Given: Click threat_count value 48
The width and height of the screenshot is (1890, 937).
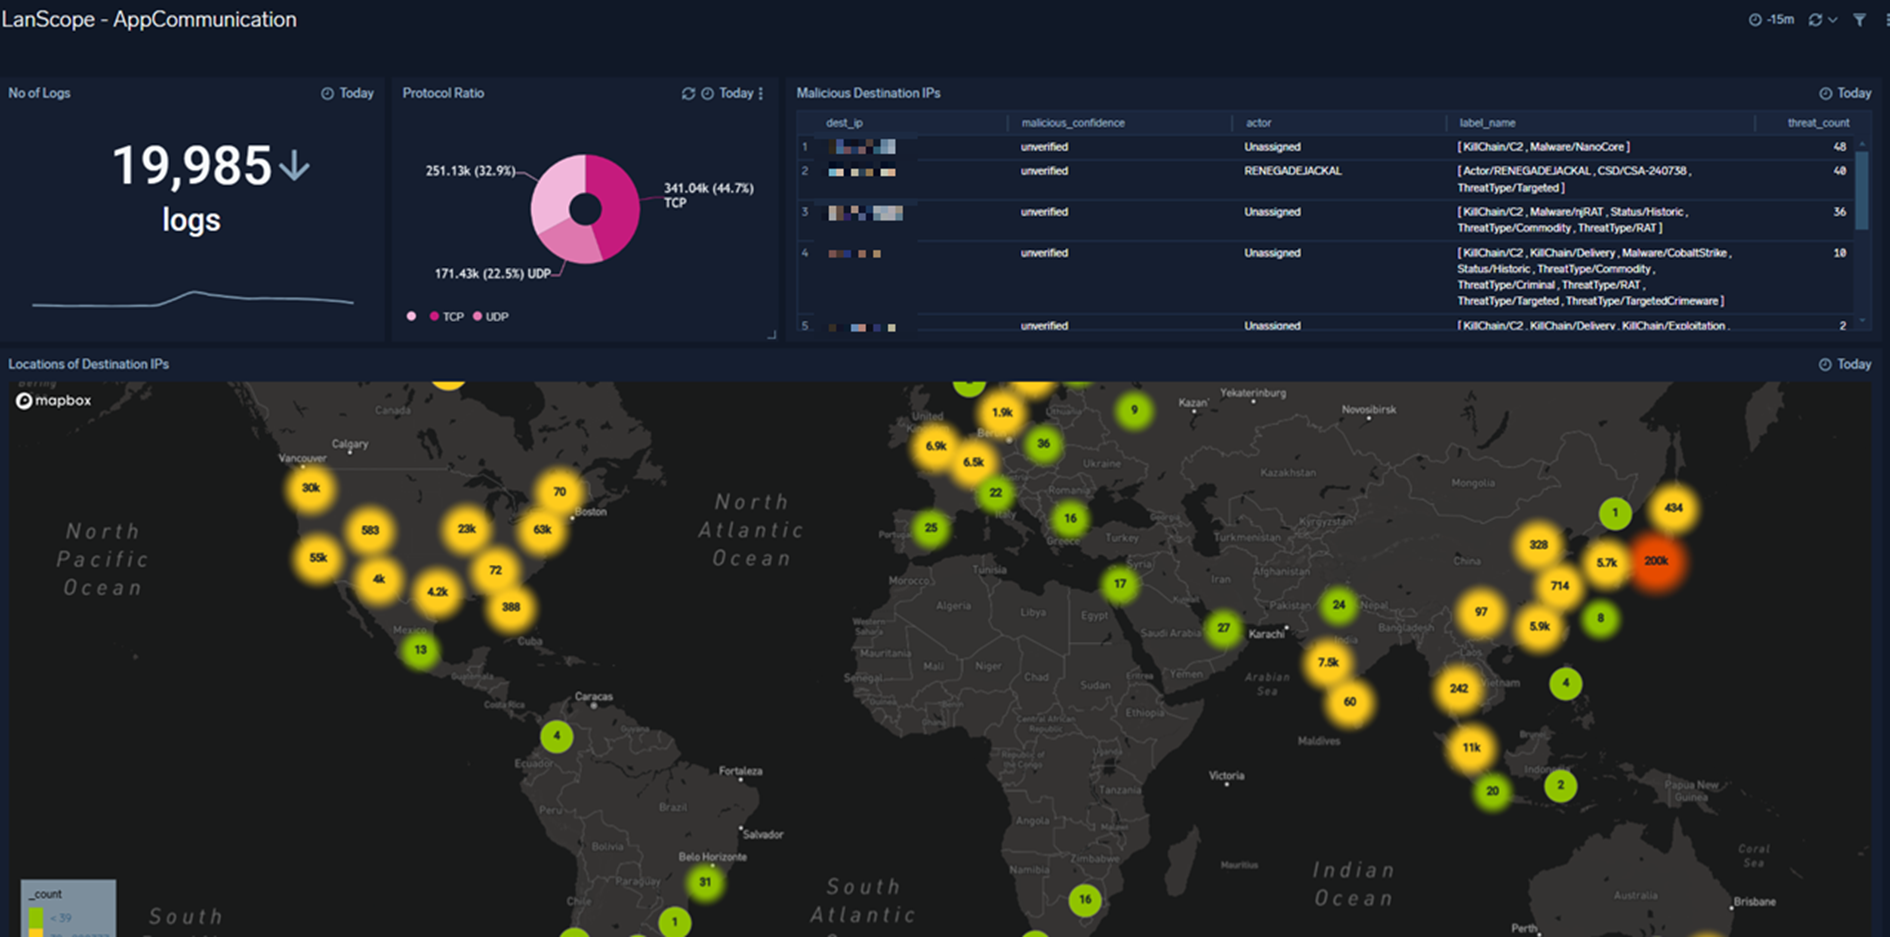Looking at the screenshot, I should [1839, 147].
